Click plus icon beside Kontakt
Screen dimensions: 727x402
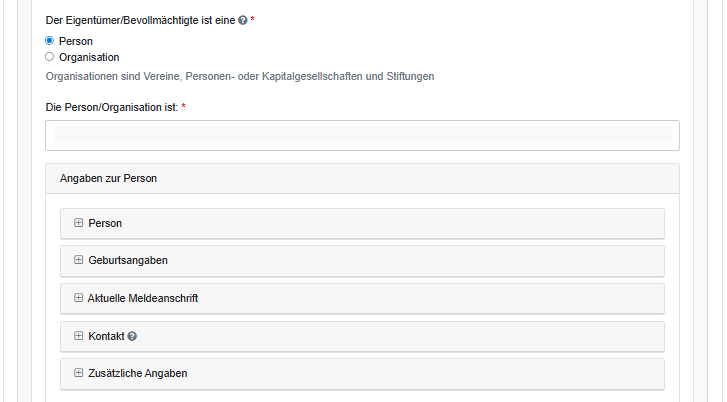coord(79,336)
